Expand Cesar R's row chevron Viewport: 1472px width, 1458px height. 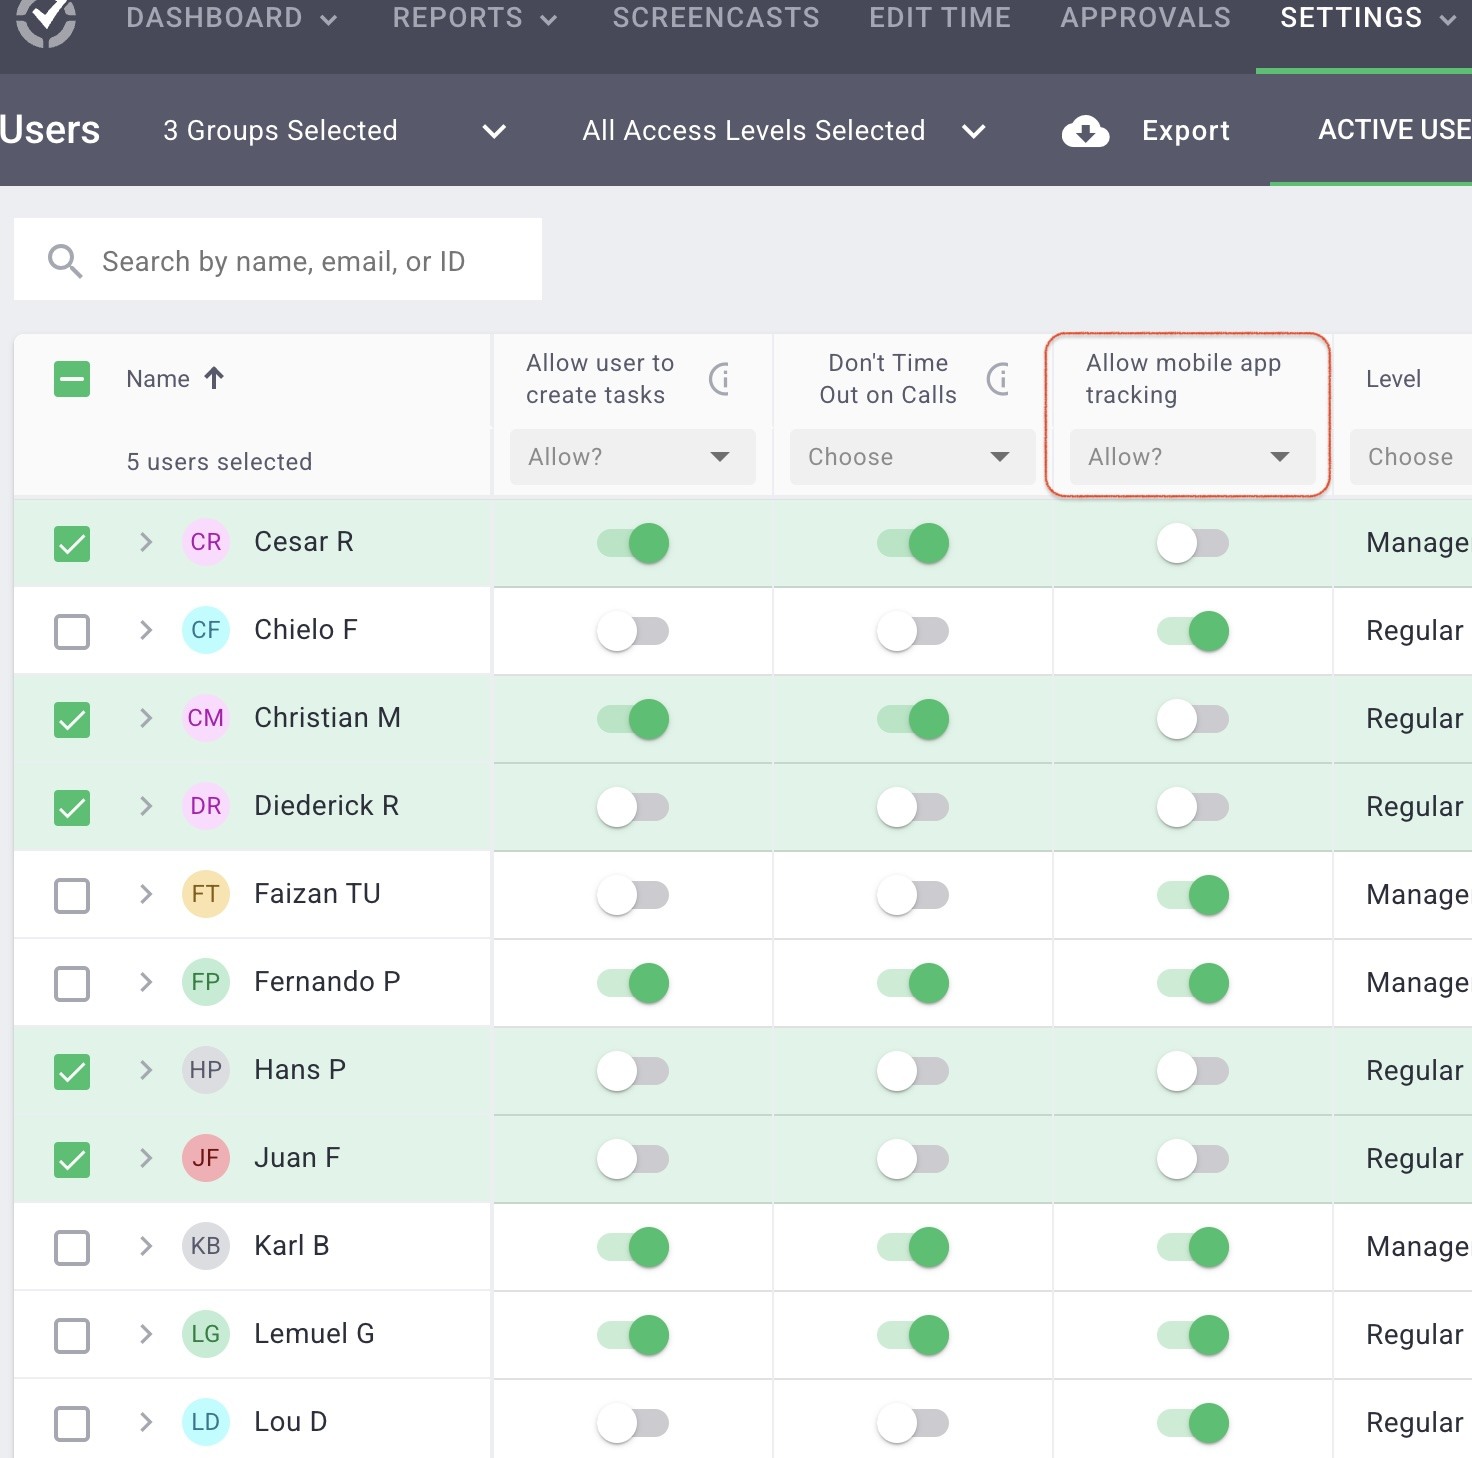(146, 542)
